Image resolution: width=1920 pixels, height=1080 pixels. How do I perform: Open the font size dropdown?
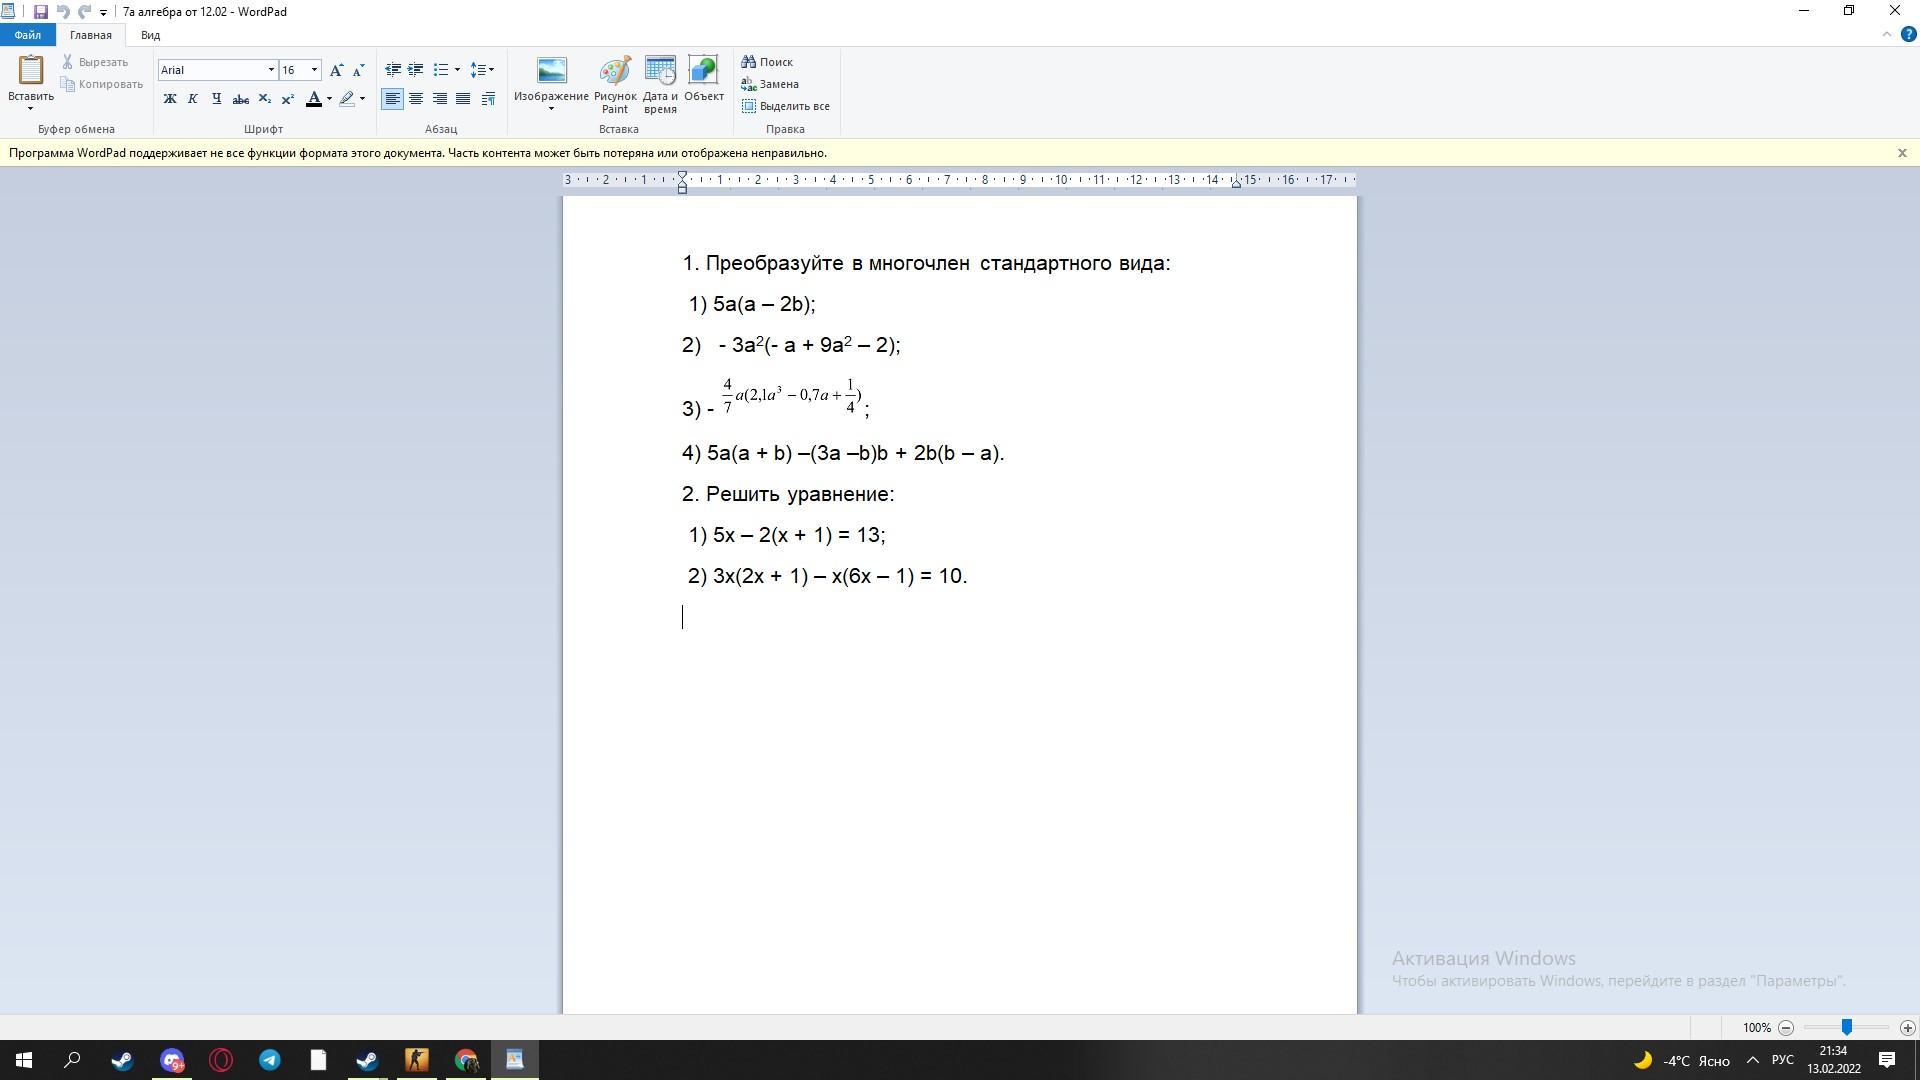click(x=314, y=70)
